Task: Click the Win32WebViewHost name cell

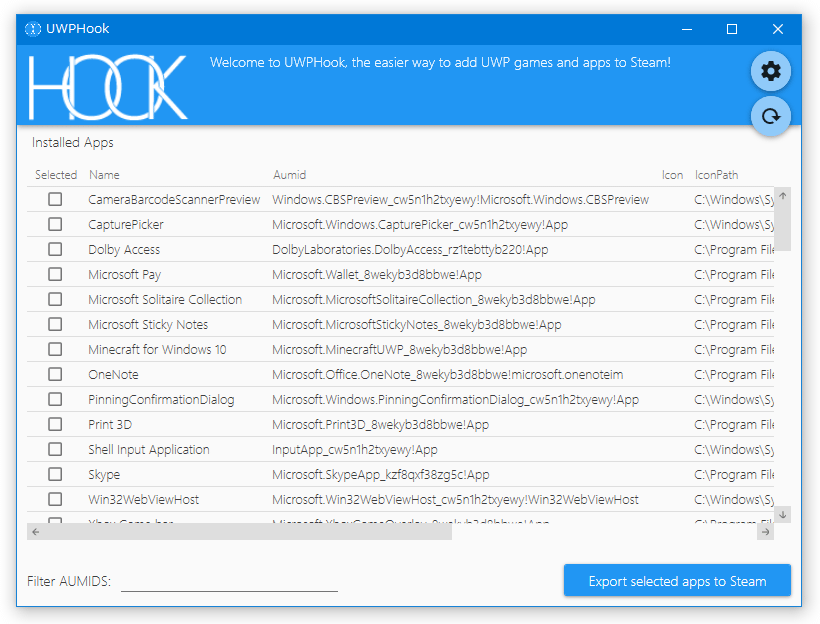Action: 143,500
